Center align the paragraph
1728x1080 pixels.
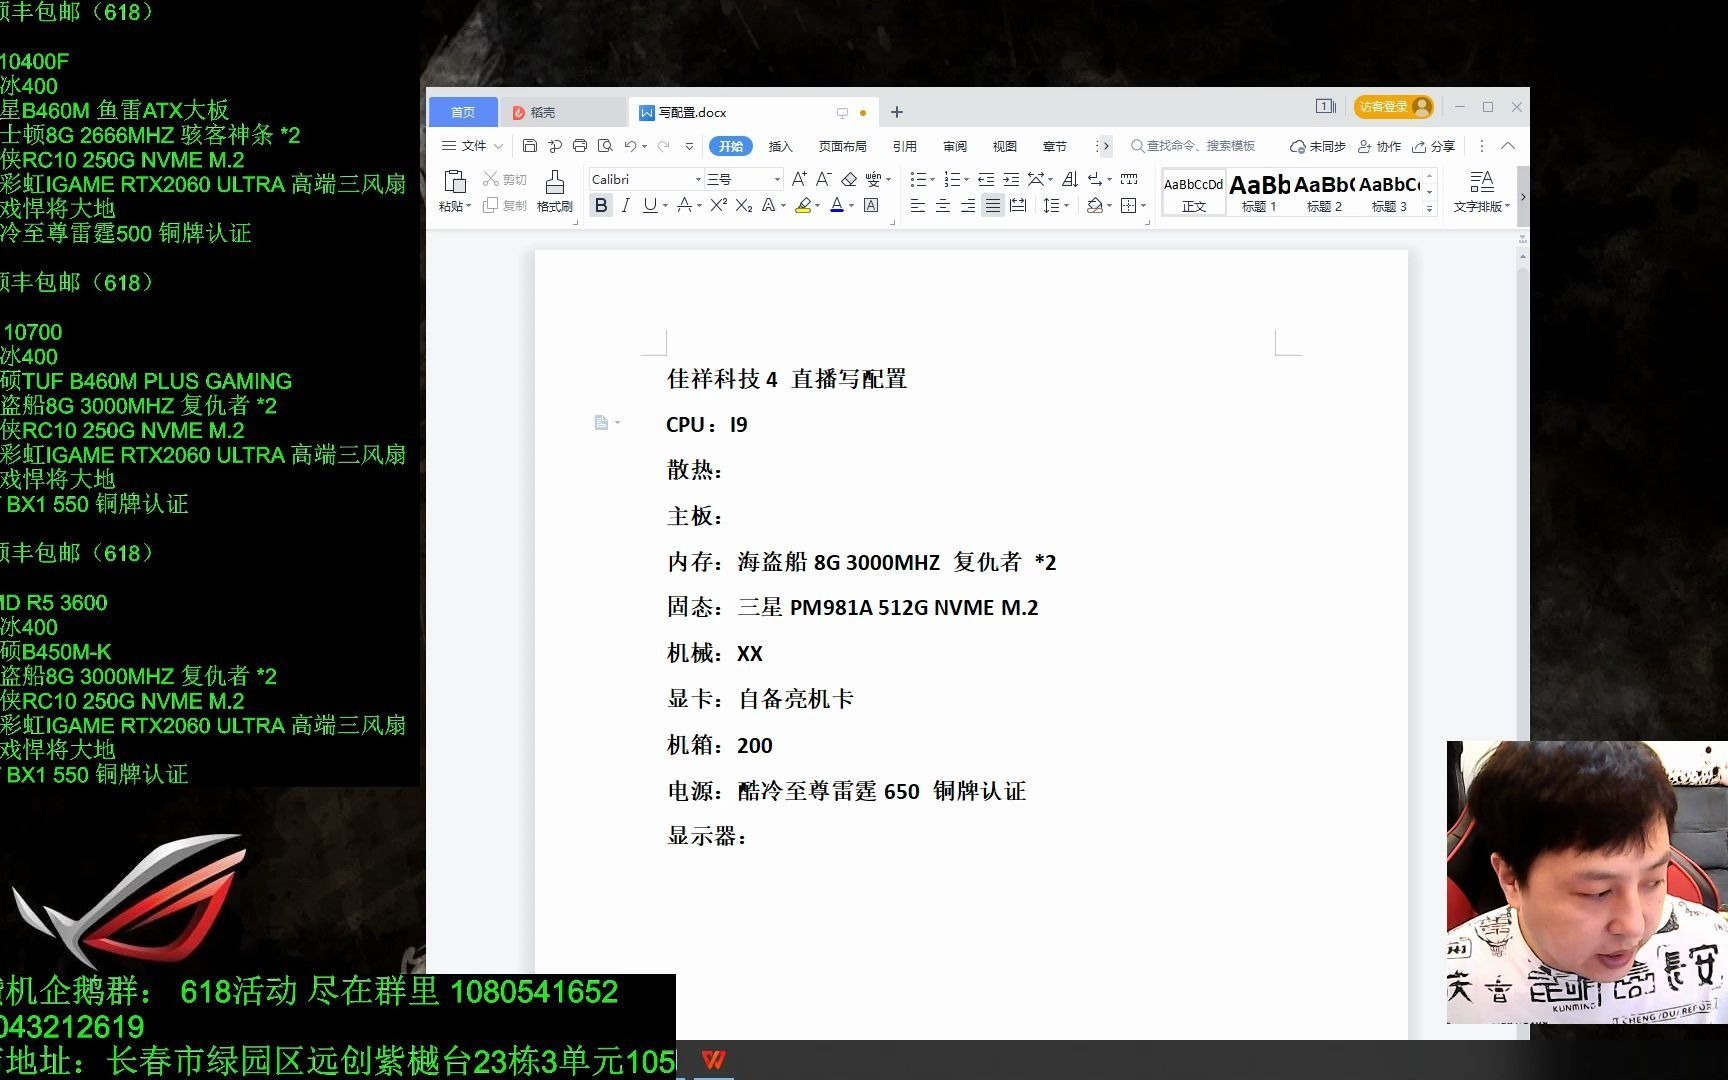pos(943,205)
